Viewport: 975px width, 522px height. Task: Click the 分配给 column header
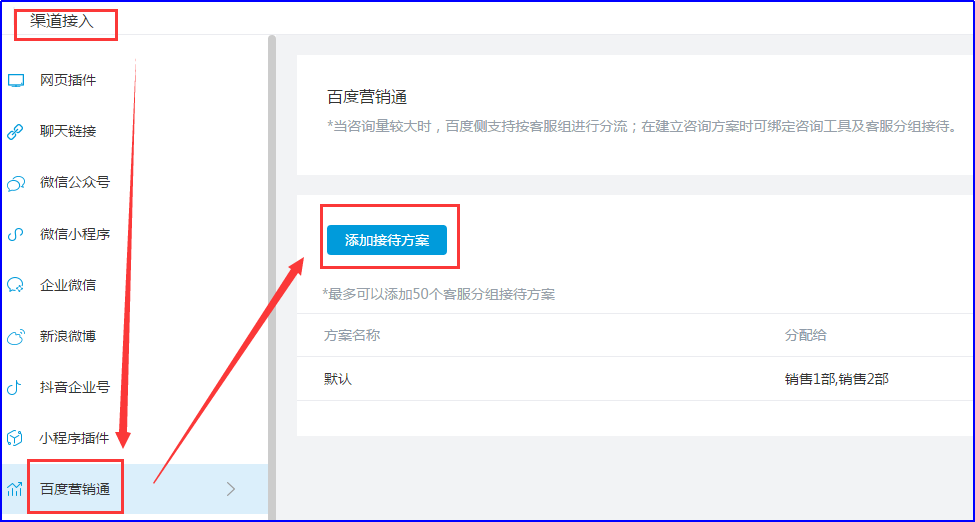tap(806, 335)
